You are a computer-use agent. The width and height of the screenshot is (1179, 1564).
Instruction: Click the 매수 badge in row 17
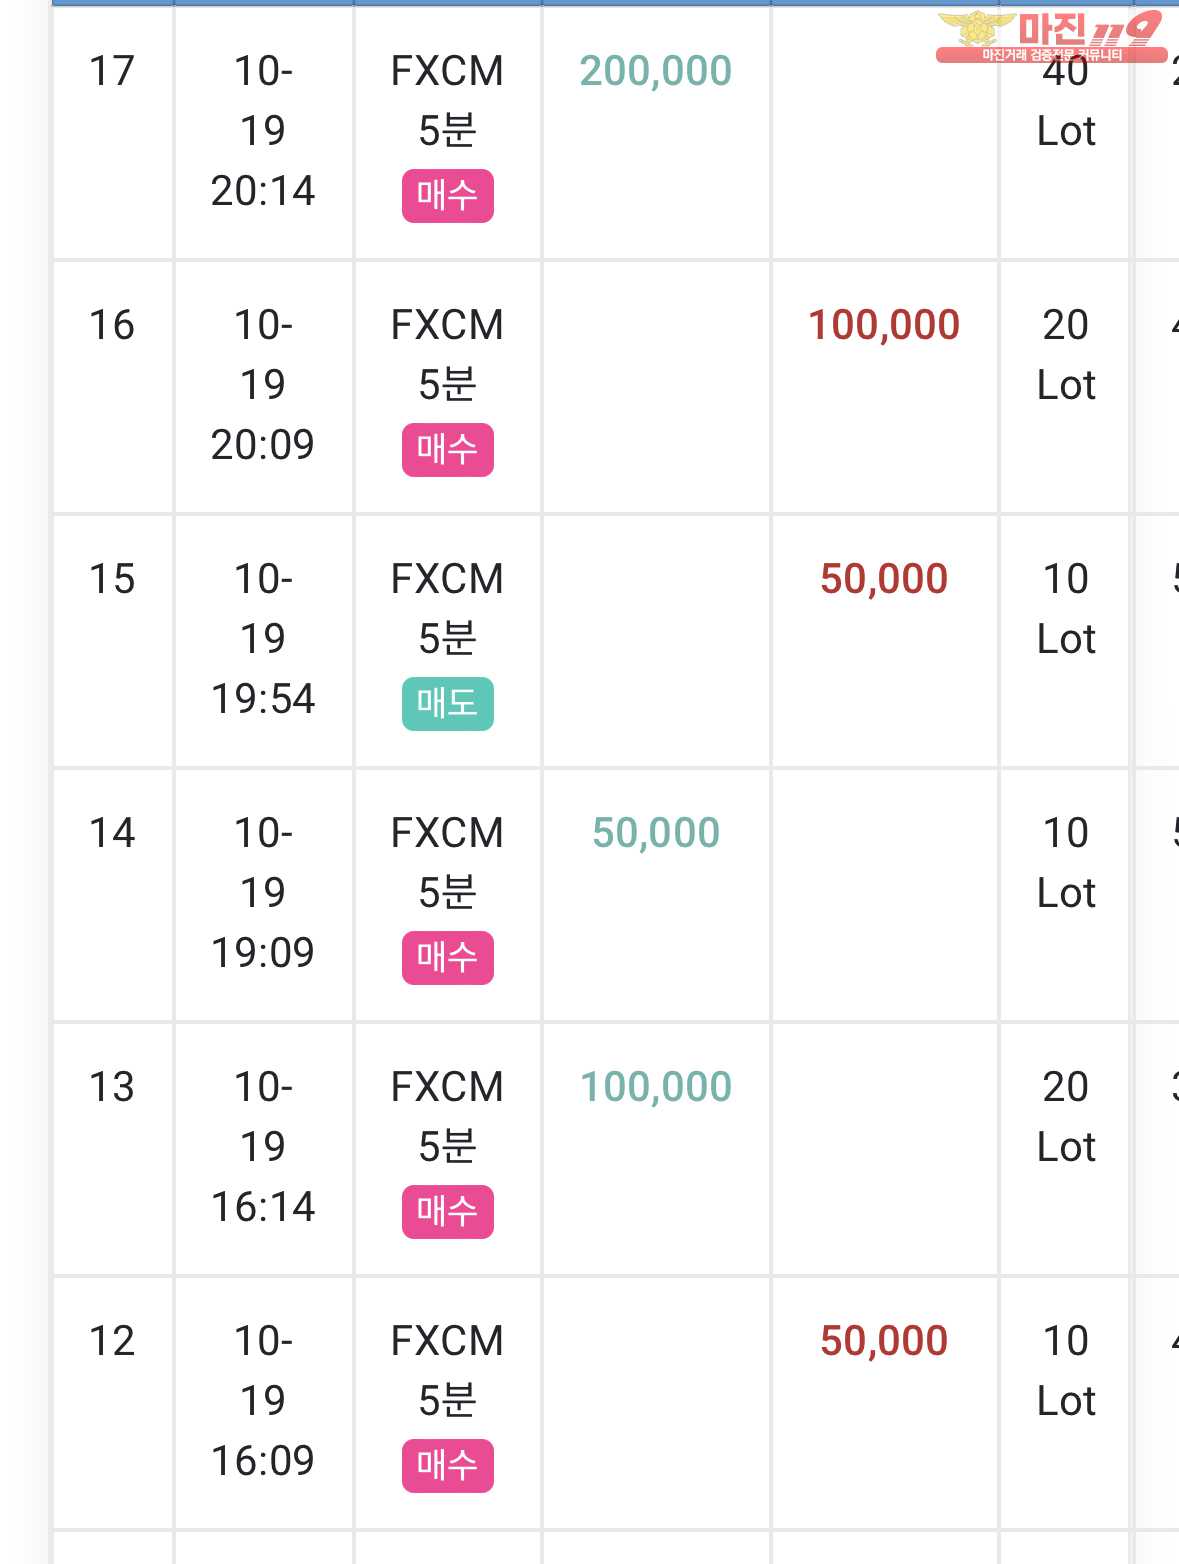pyautogui.click(x=448, y=196)
